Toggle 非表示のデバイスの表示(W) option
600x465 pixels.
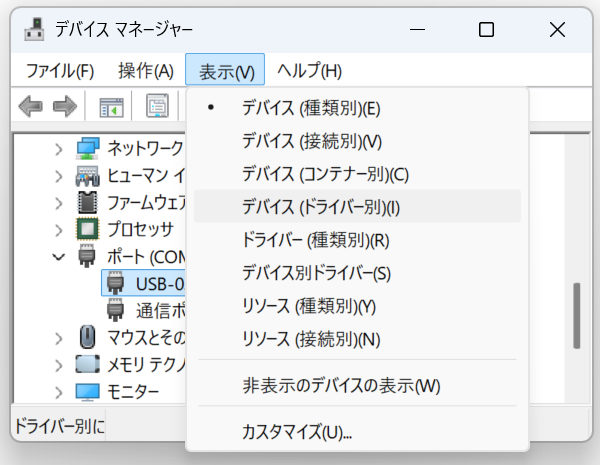click(357, 385)
